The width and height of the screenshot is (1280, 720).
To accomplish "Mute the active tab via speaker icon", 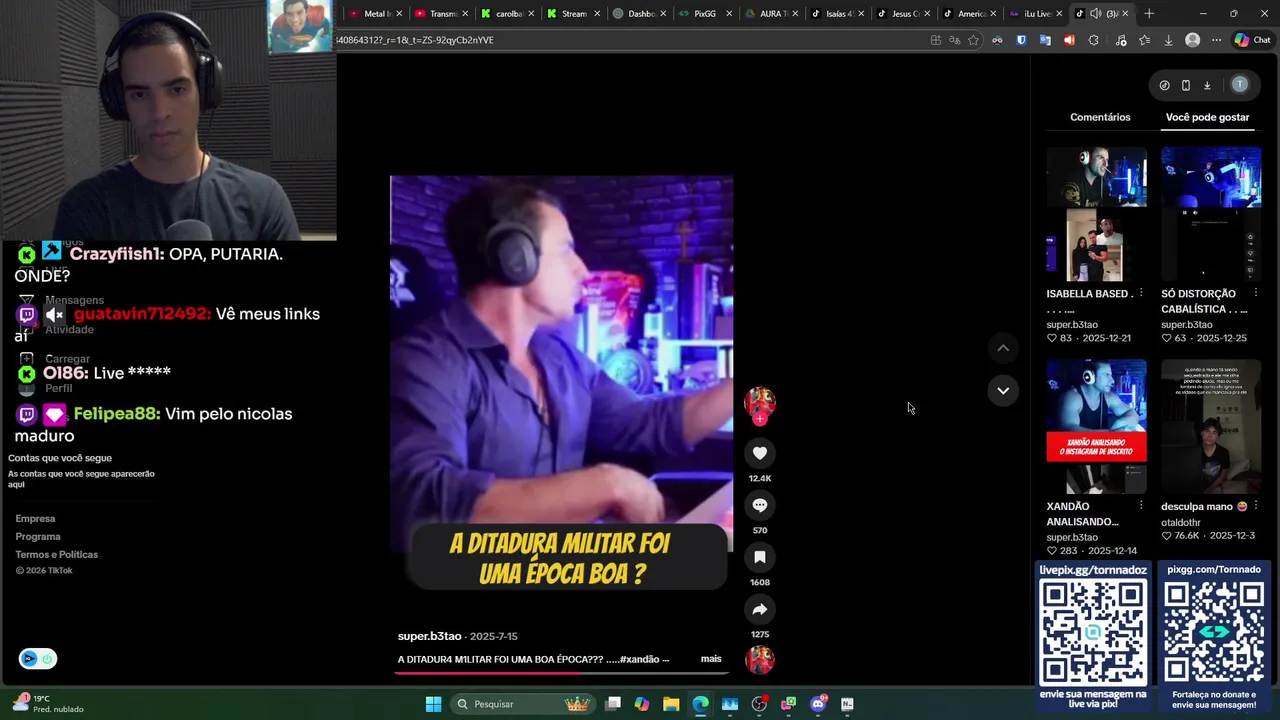I will point(1095,14).
